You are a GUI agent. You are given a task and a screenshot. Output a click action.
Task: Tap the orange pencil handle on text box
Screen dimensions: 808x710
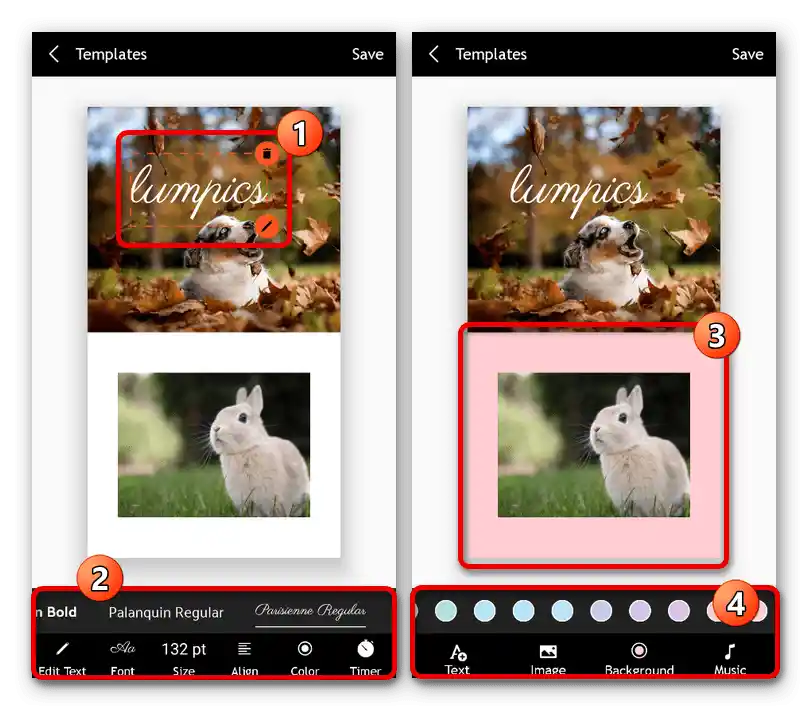pyautogui.click(x=266, y=226)
